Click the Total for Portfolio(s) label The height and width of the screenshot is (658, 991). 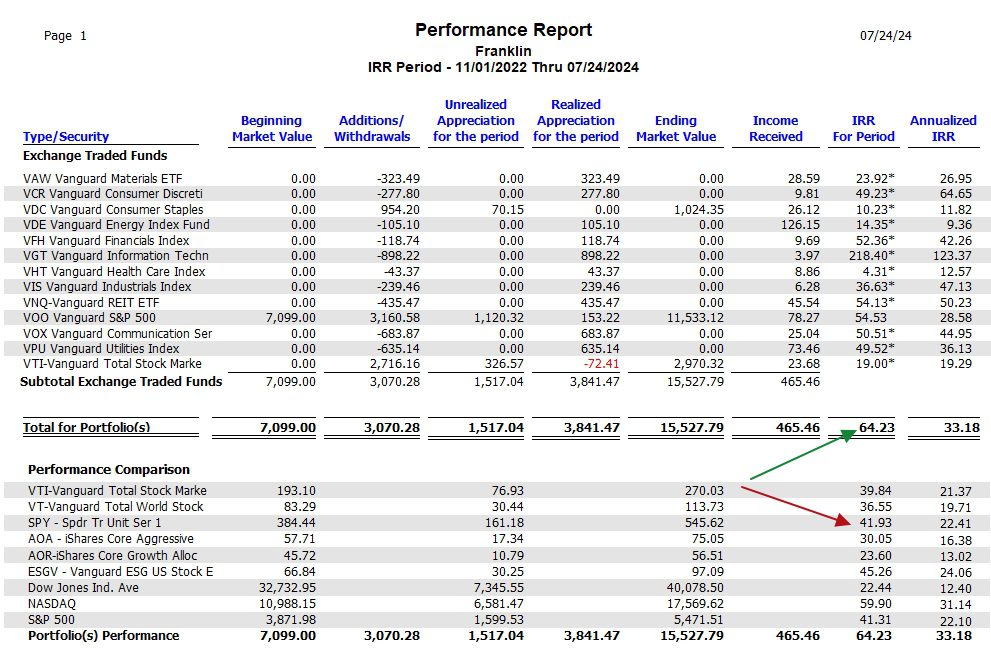pyautogui.click(x=87, y=427)
